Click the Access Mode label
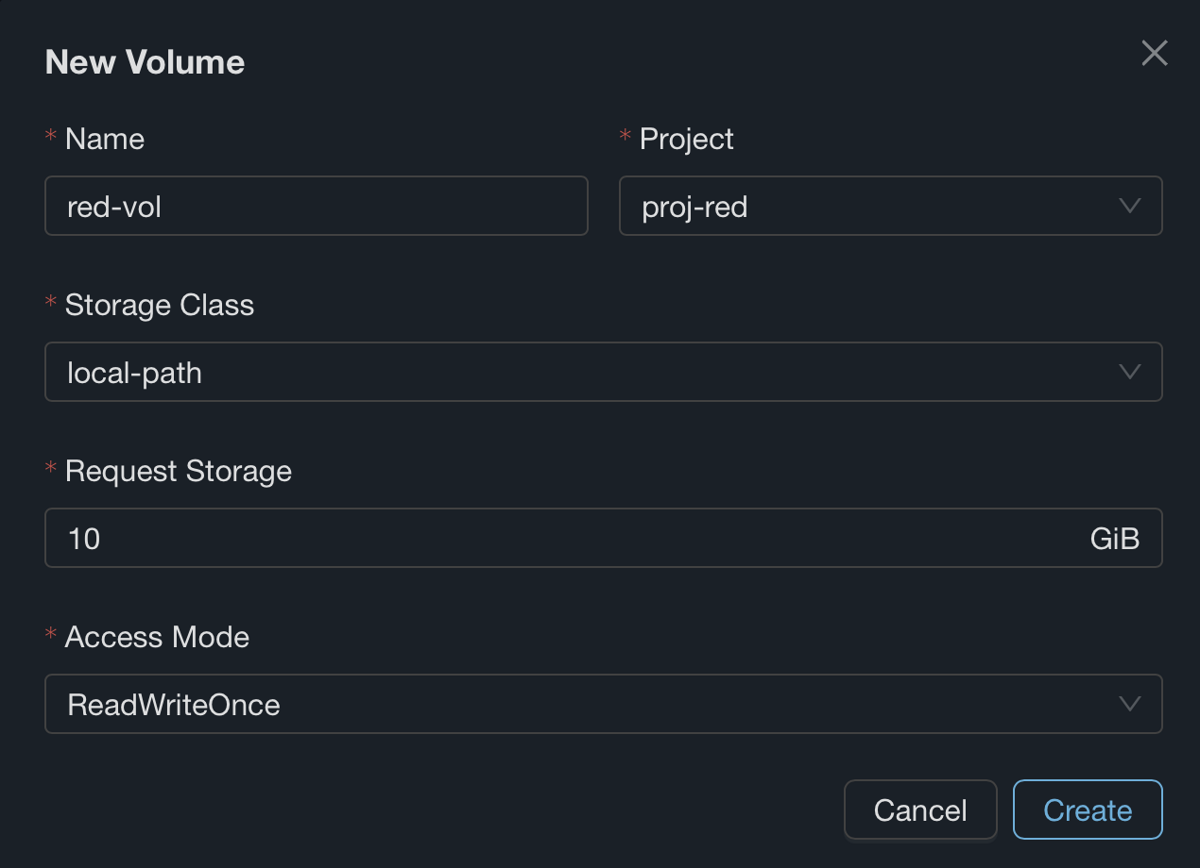The height and width of the screenshot is (868, 1200). pos(157,637)
